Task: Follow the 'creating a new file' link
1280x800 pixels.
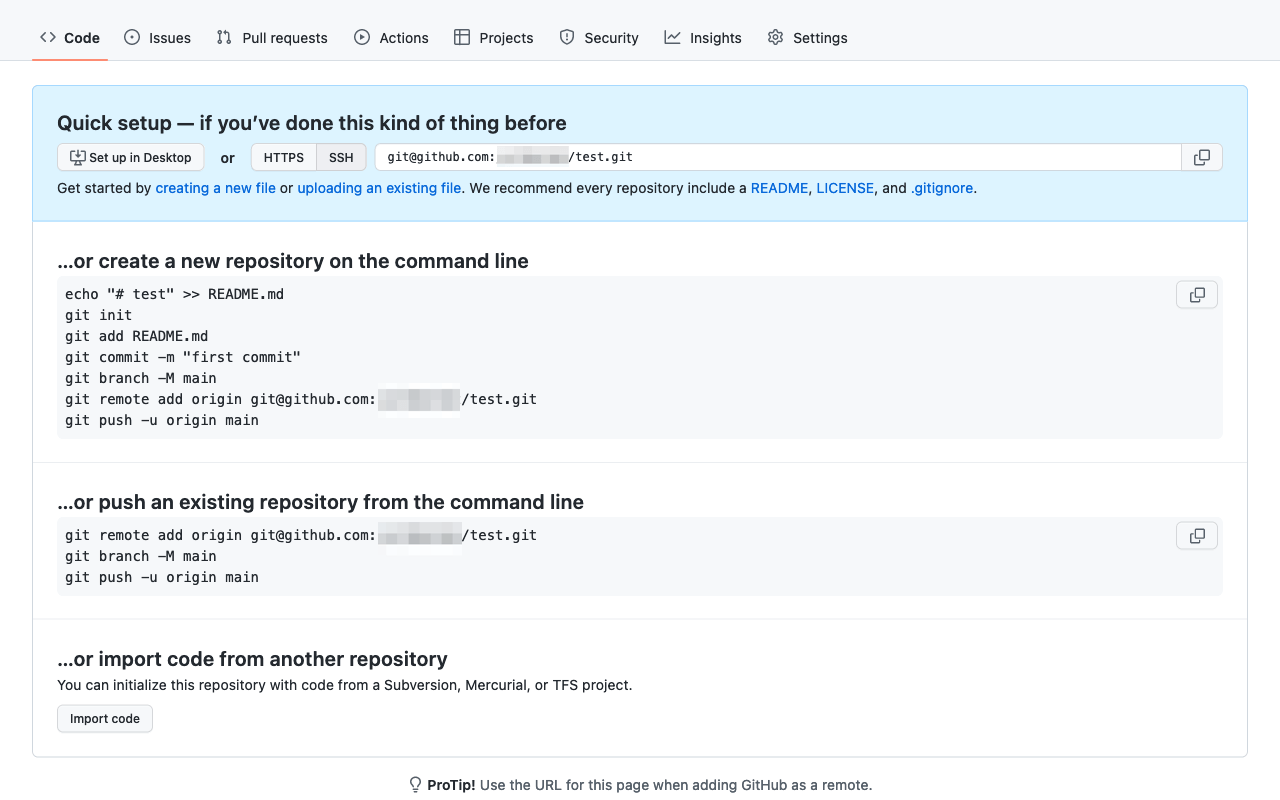Action: tap(215, 188)
